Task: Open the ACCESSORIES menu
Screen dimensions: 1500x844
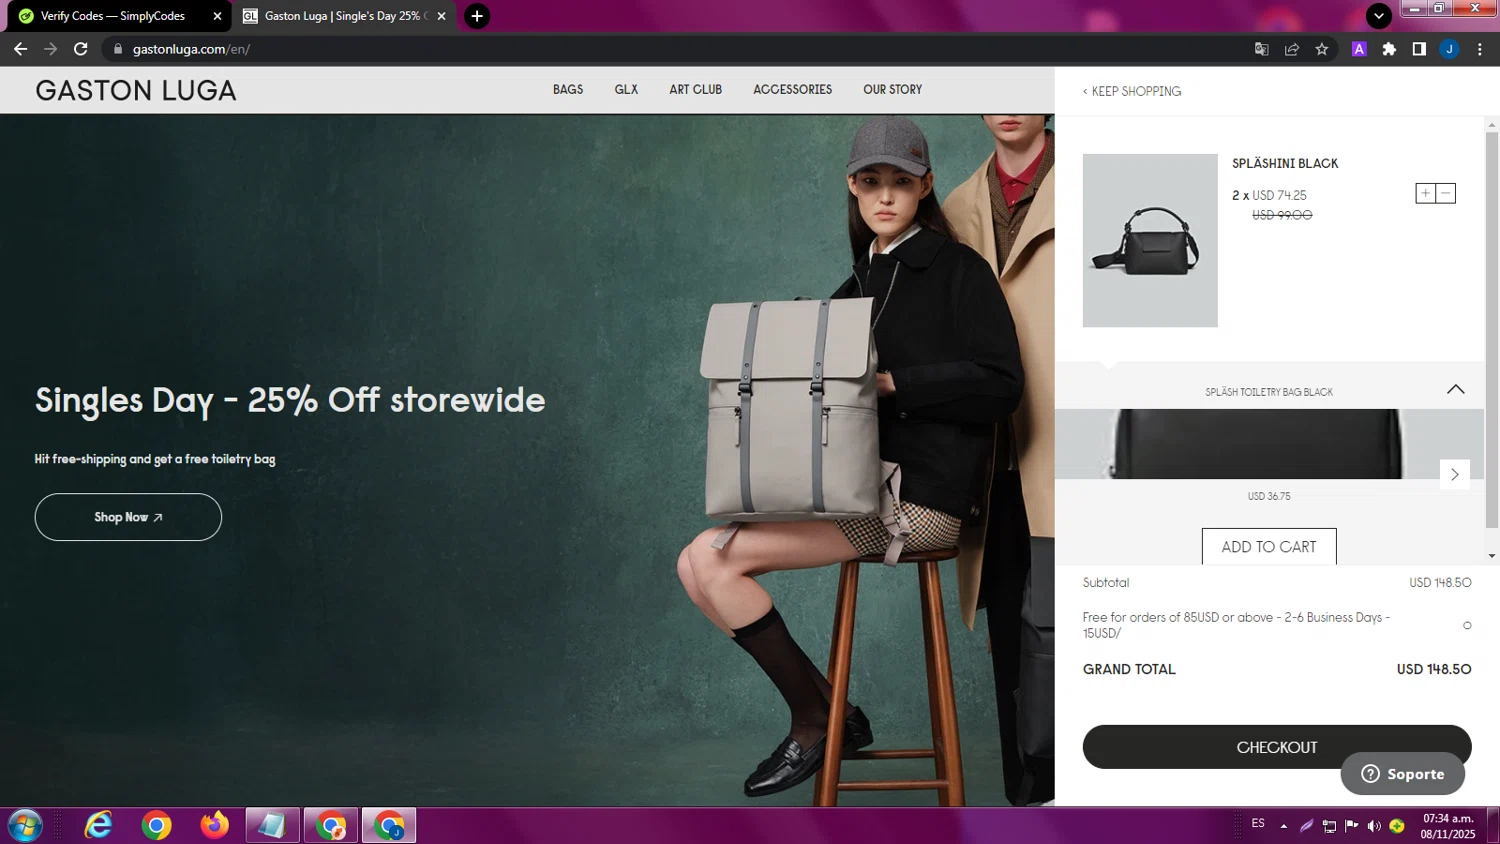Action: click(792, 90)
